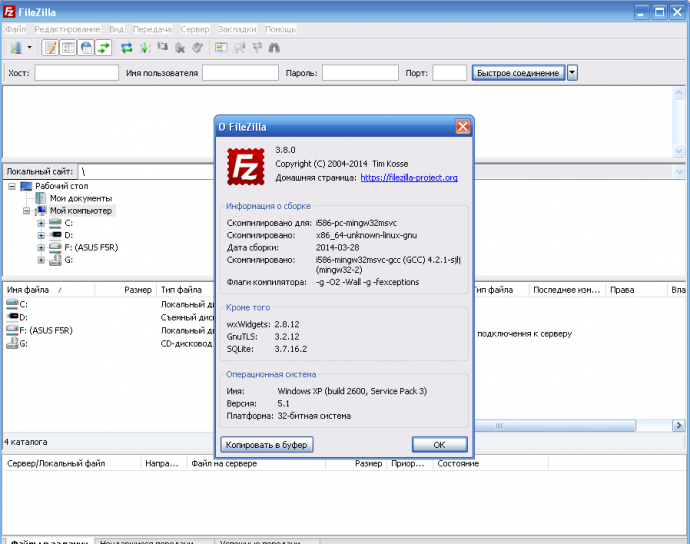Open the filezilla-project.org homepage link
Viewport: 690px width, 544px height.
tap(409, 177)
